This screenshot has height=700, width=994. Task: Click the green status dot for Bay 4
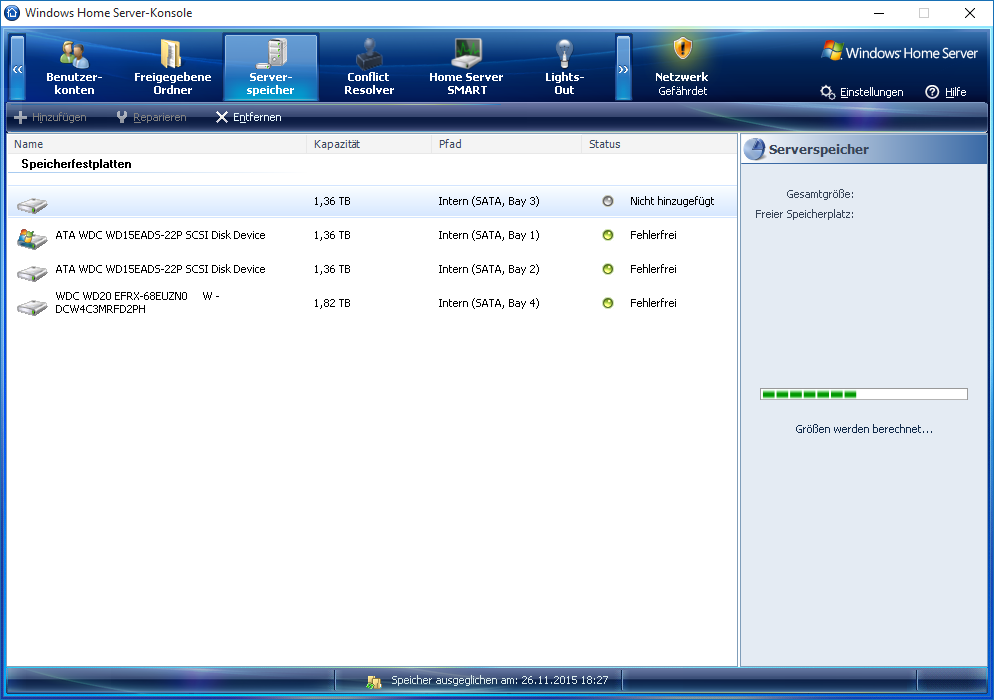(608, 303)
